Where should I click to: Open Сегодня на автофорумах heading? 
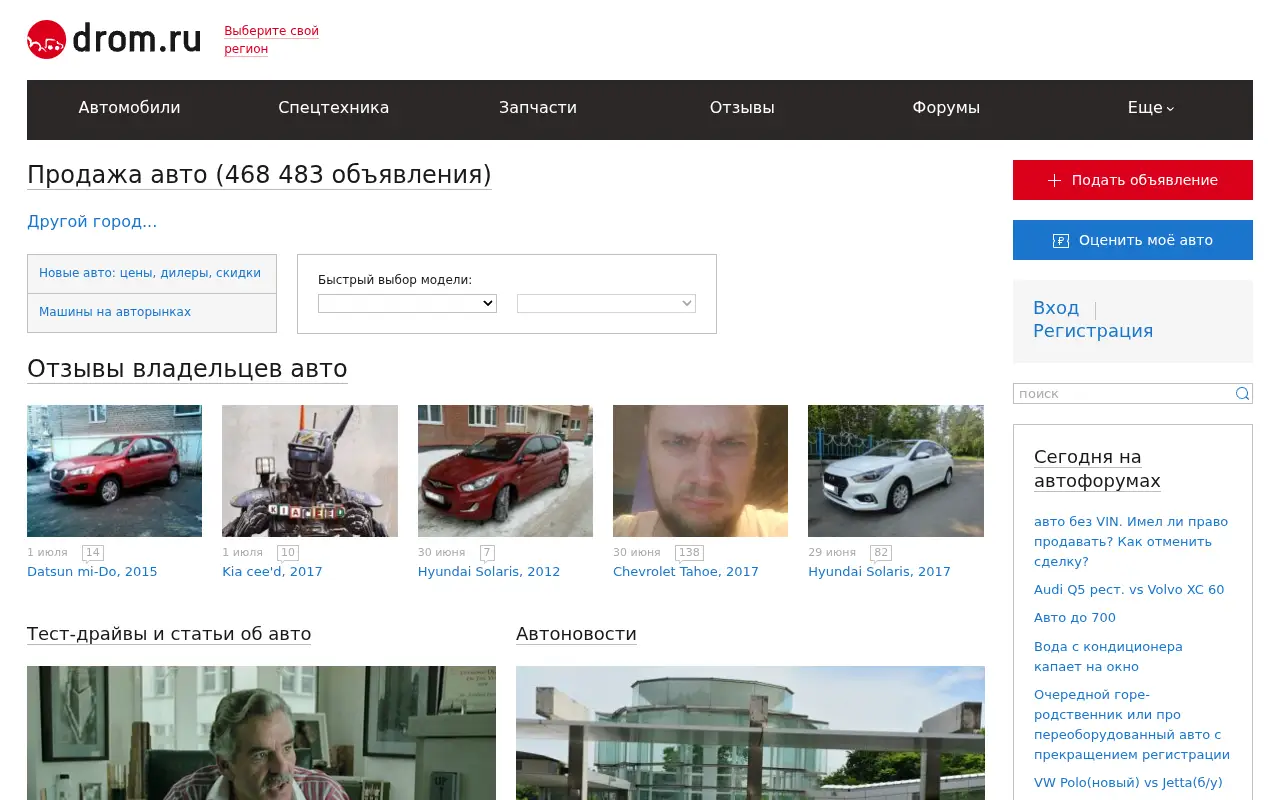click(x=1097, y=469)
